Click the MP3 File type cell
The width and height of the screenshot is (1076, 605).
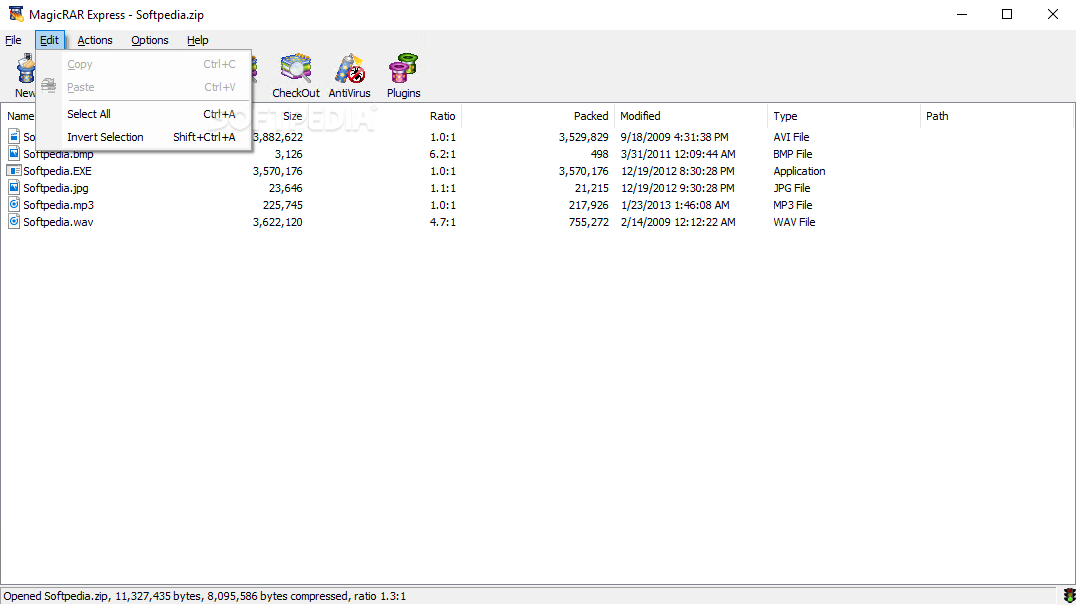793,205
